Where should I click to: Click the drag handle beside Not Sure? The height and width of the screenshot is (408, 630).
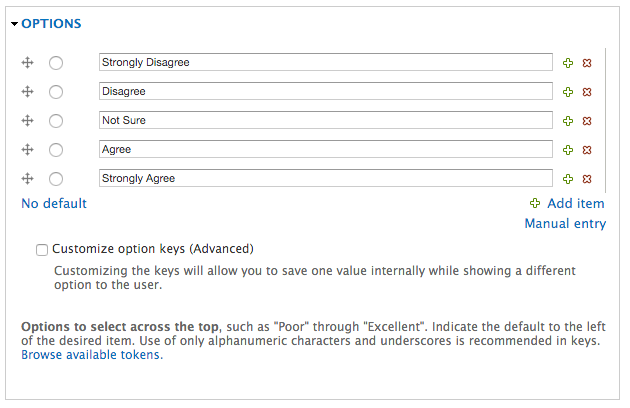coord(27,121)
